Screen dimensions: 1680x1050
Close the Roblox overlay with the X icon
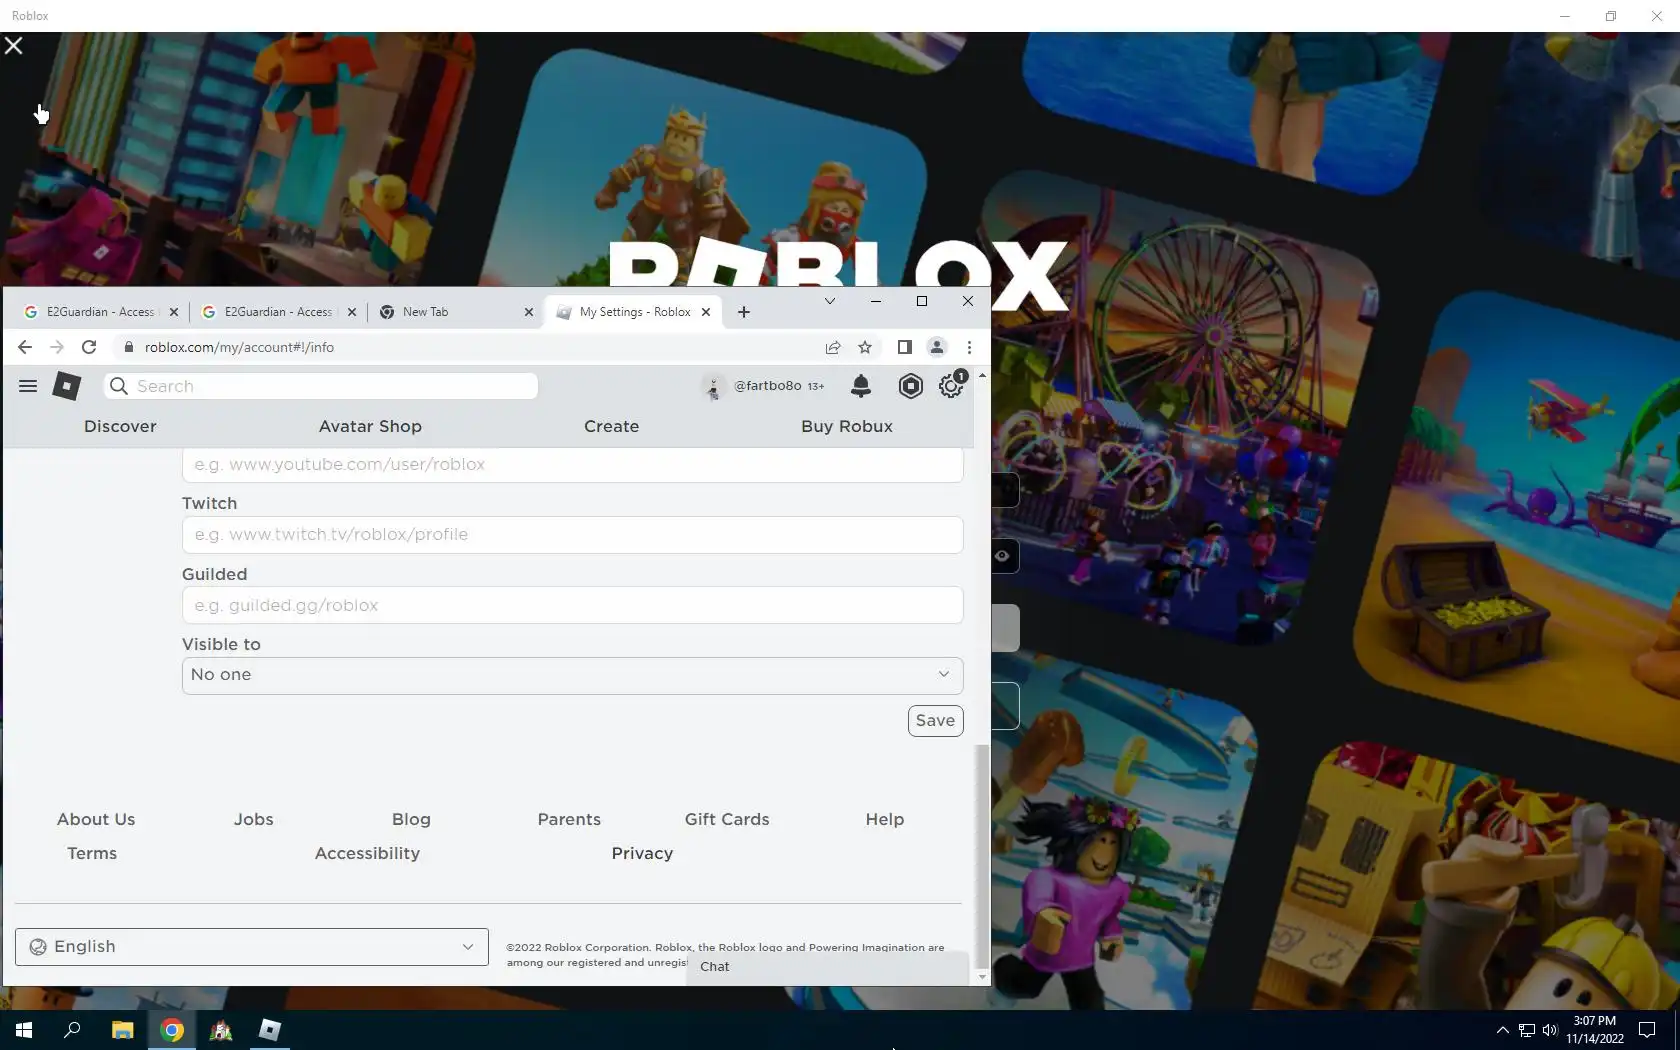click(14, 45)
